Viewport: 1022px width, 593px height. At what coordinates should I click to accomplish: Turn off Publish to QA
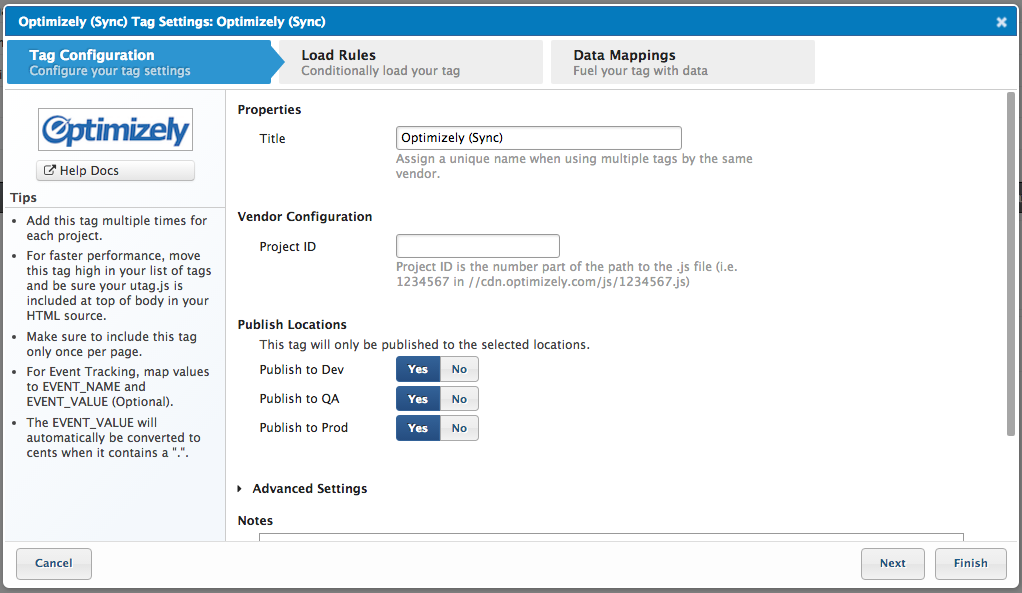459,399
